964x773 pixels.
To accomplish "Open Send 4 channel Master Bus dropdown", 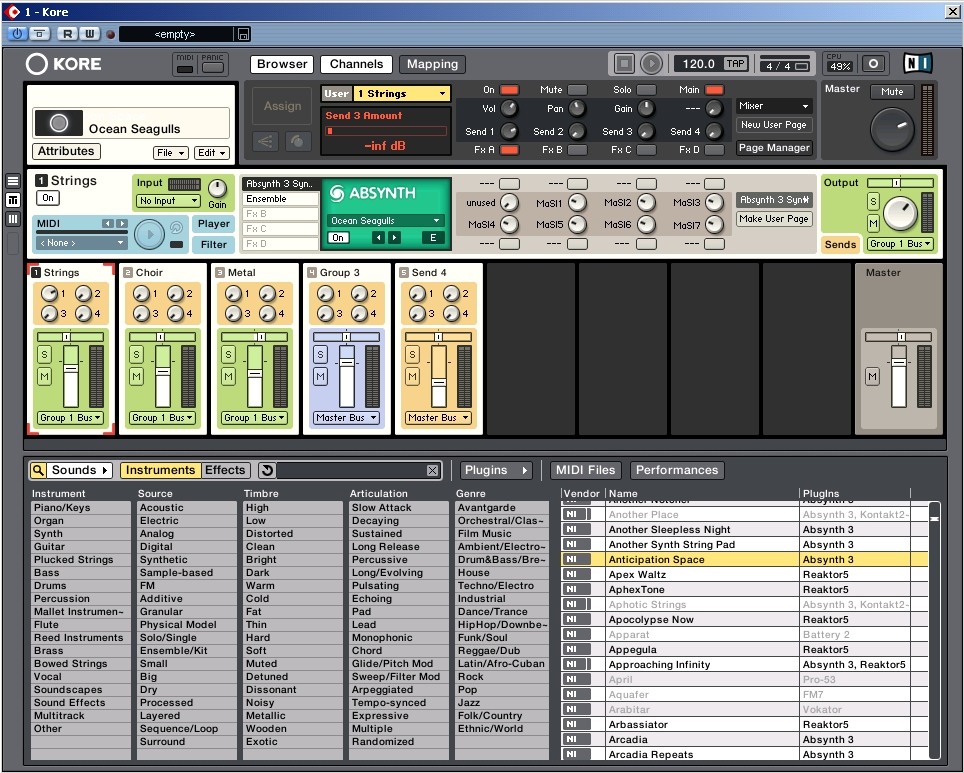I will pyautogui.click(x=438, y=418).
